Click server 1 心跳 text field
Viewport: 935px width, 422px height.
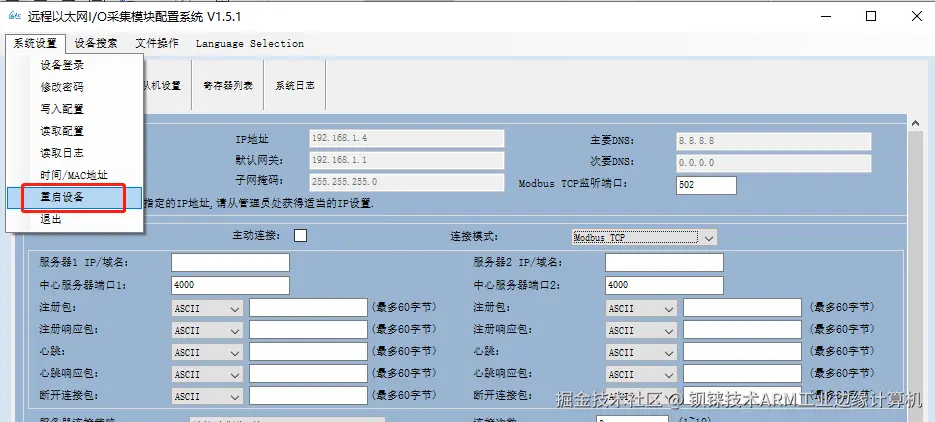tap(308, 352)
